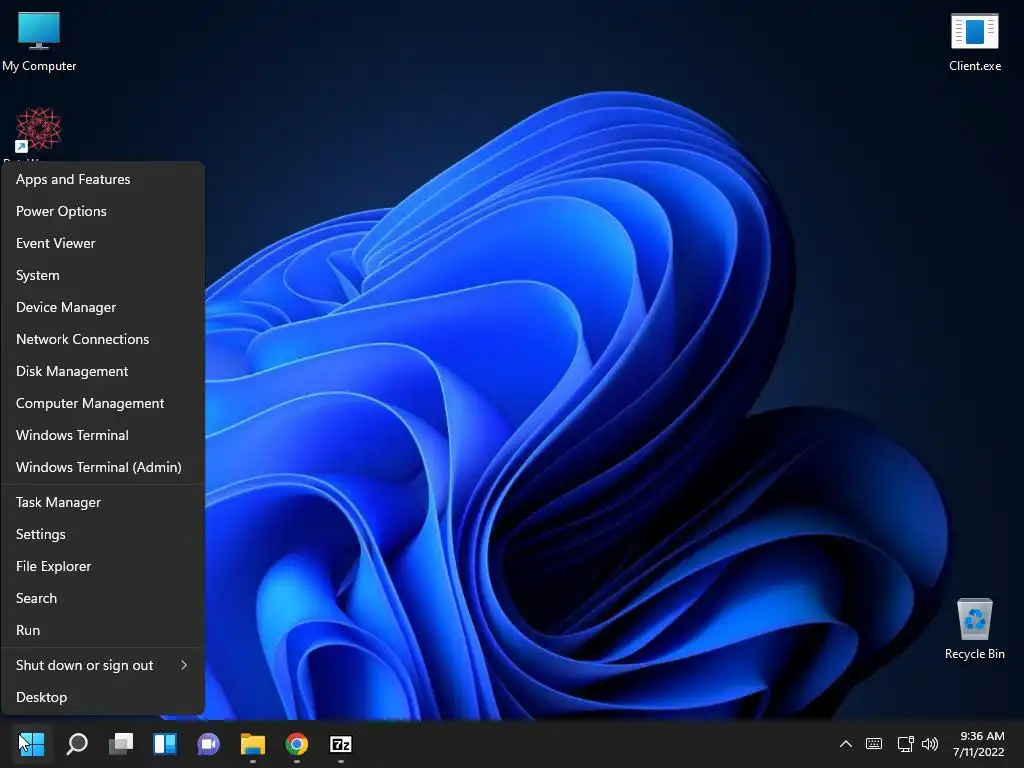Screen dimensions: 1024x768
Task: Open taskbar Search magnifier icon
Action: (x=77, y=744)
